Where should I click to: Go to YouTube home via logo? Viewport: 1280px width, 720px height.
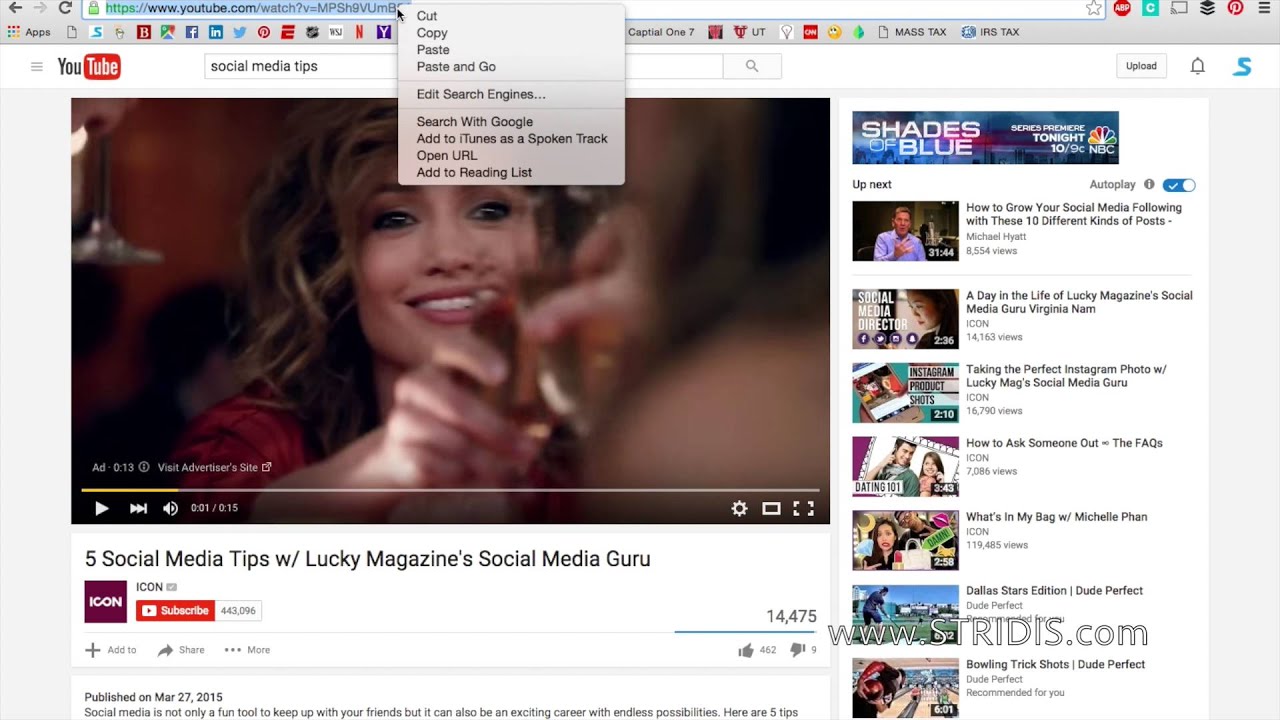(89, 67)
